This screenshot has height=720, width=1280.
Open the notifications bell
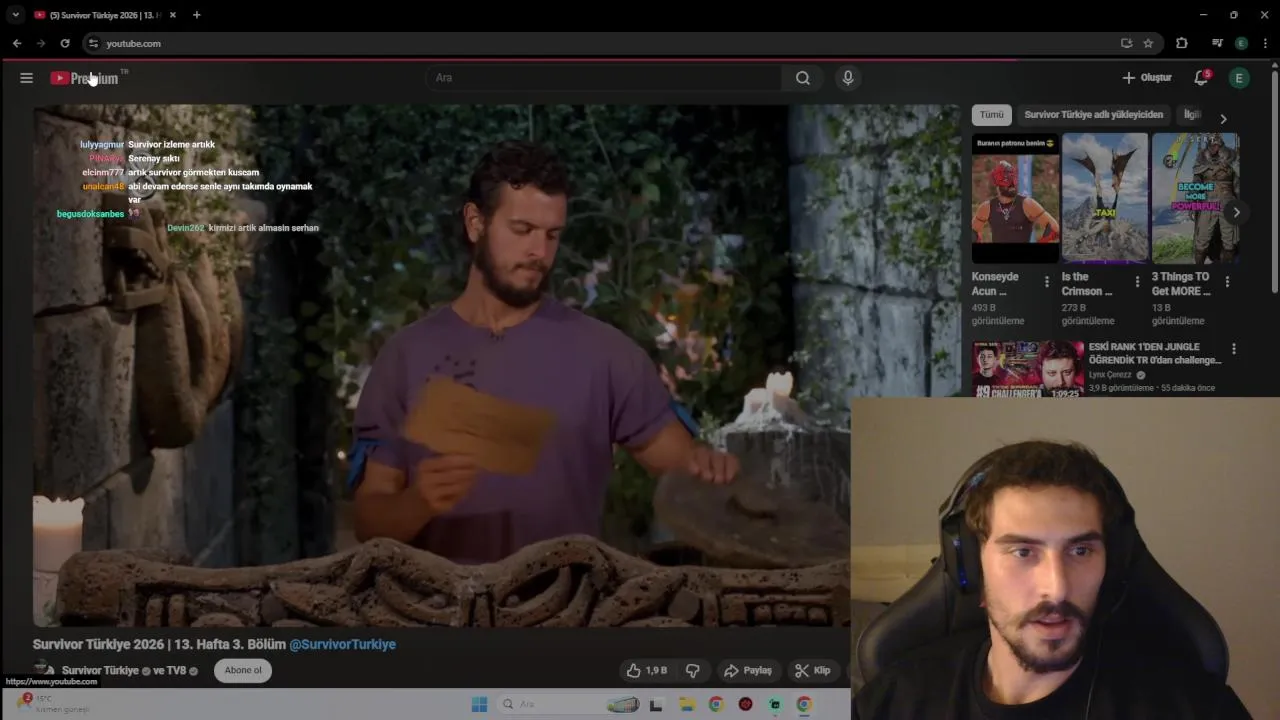click(1201, 78)
